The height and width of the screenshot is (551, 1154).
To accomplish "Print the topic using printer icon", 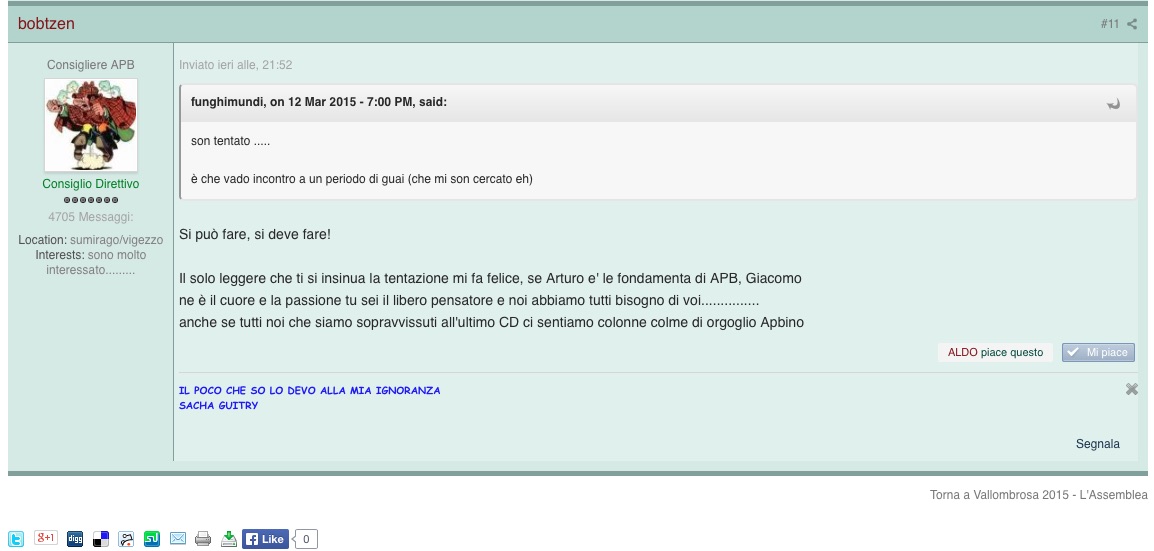I will 203,539.
